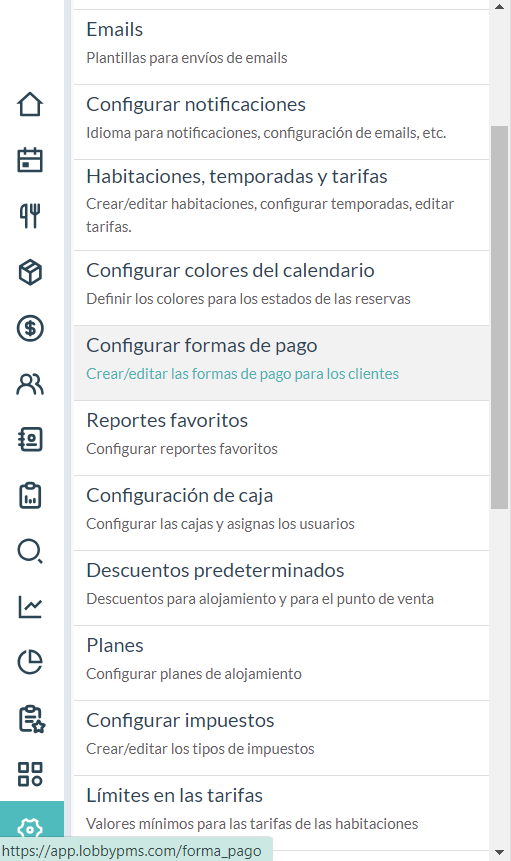Open the home icon in sidebar
This screenshot has height=861, width=511.
click(x=30, y=104)
